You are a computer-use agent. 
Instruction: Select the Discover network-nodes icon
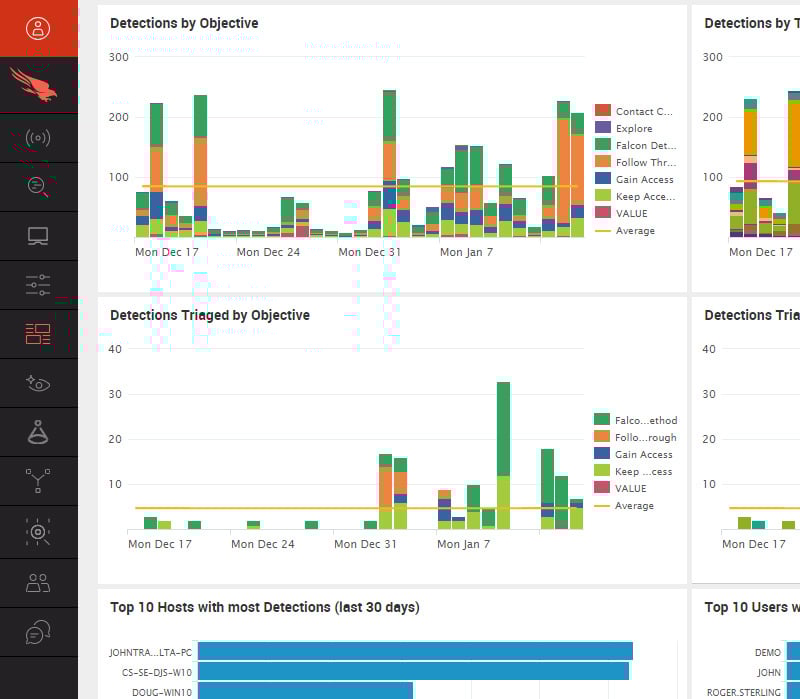pyautogui.click(x=38, y=481)
